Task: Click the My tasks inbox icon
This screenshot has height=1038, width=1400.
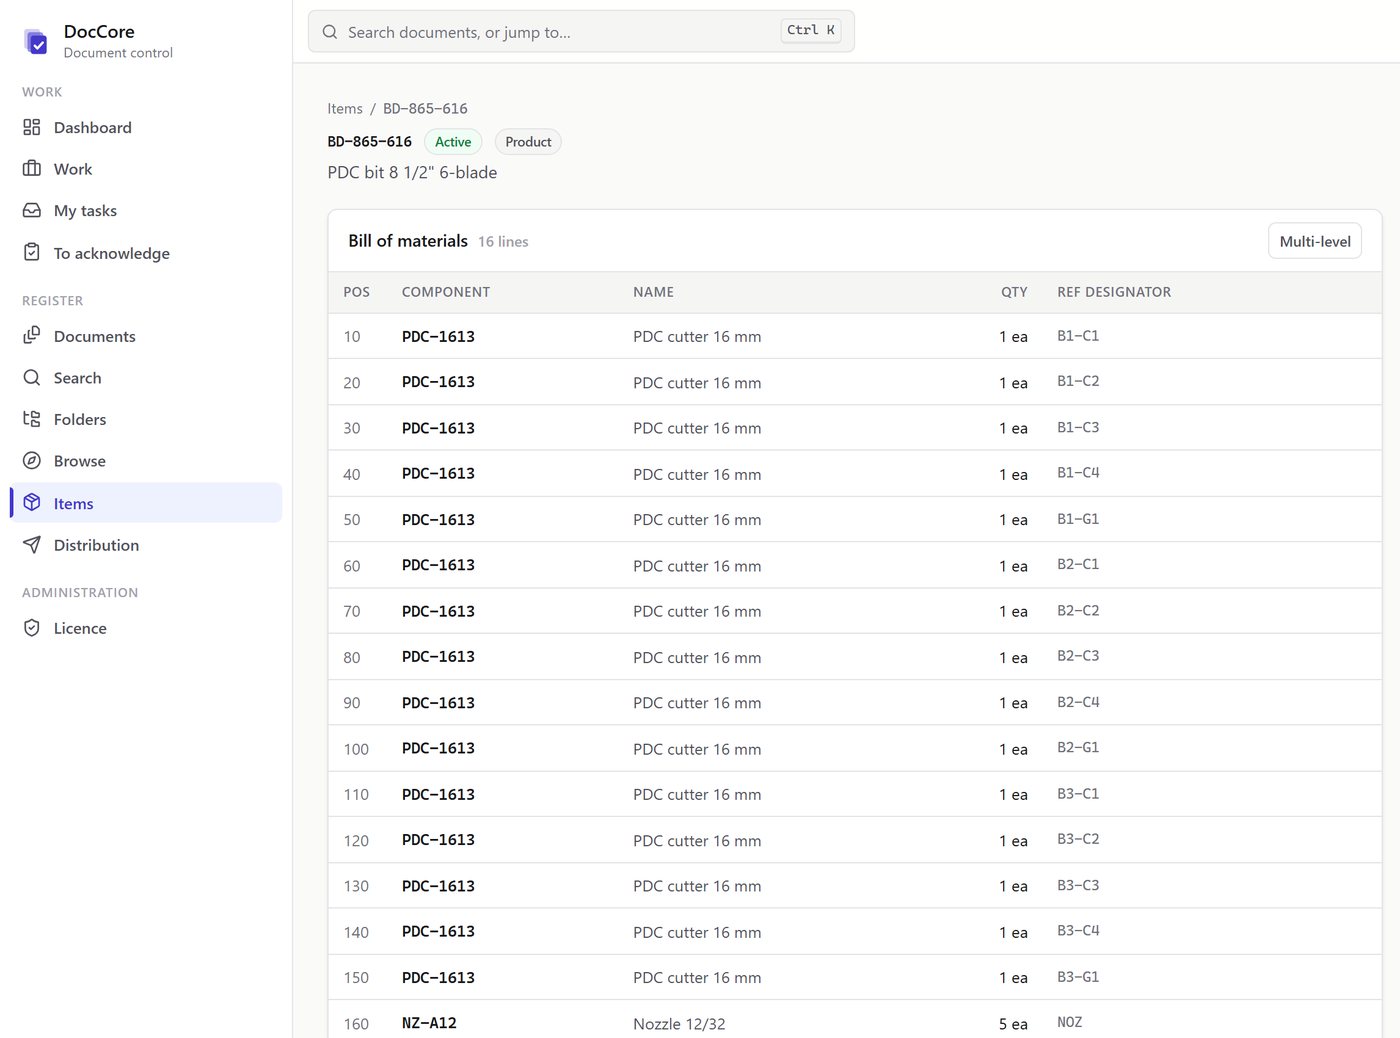Action: pos(32,211)
